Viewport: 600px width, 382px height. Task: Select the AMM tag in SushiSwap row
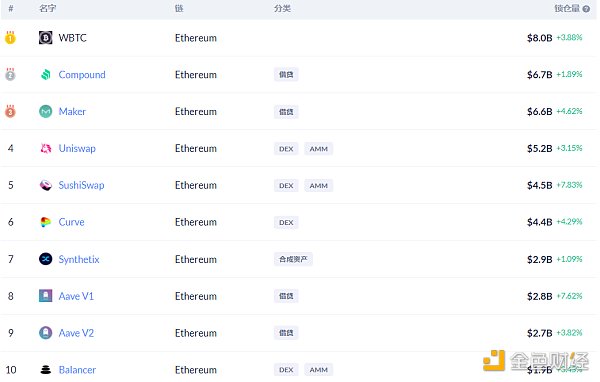[318, 186]
